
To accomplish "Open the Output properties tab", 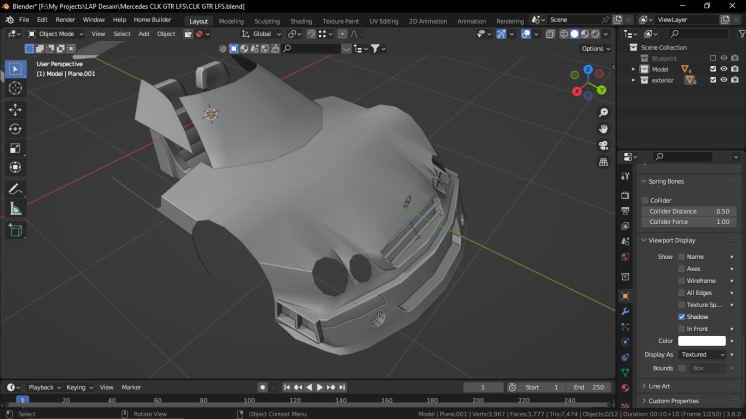I will (x=625, y=211).
